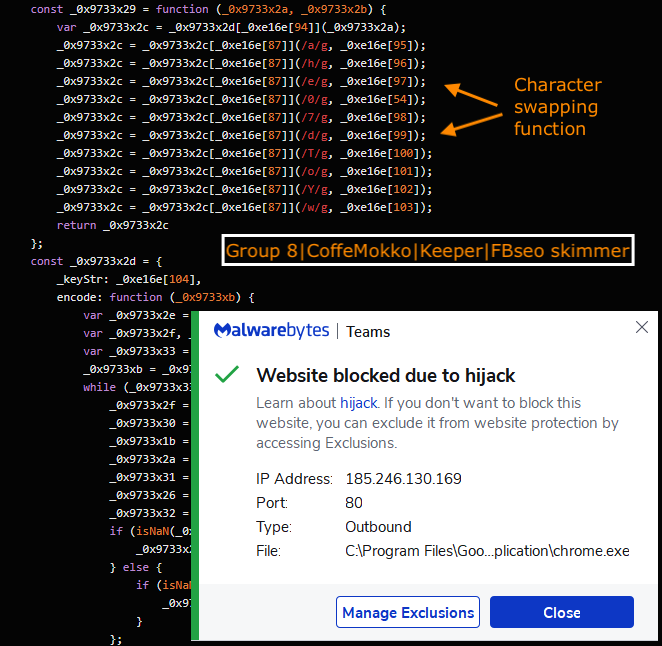Click the Website blocked due to hijack heading

(386, 376)
